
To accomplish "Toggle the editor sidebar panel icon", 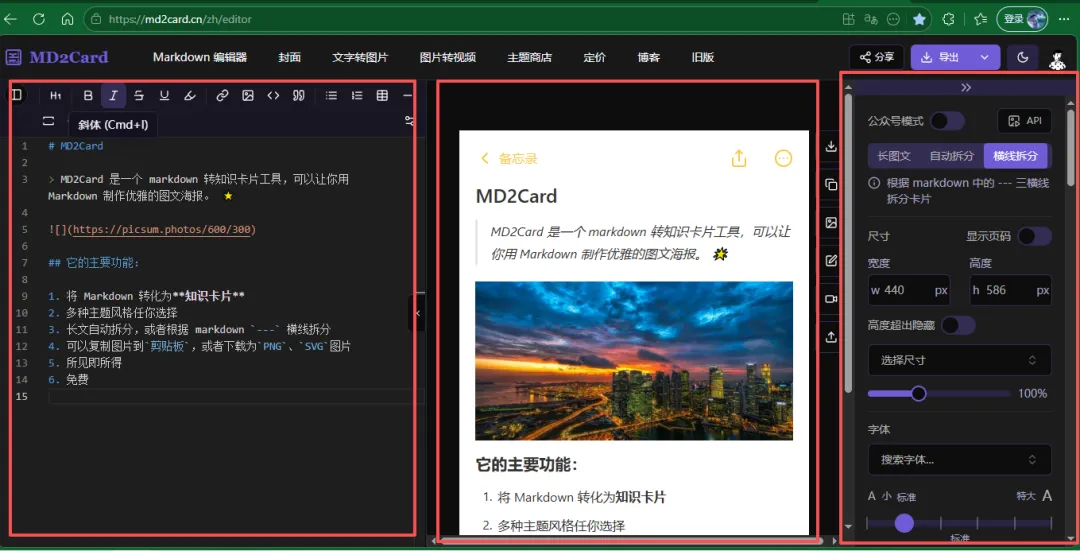I will pyautogui.click(x=18, y=95).
